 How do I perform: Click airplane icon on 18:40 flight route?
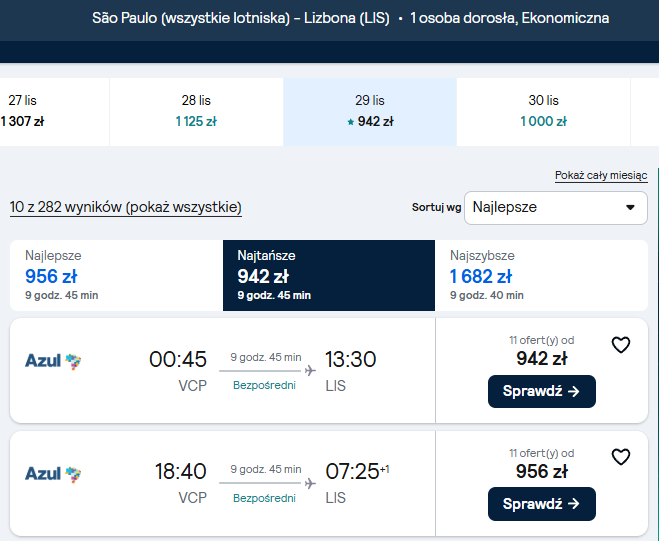[x=310, y=483]
